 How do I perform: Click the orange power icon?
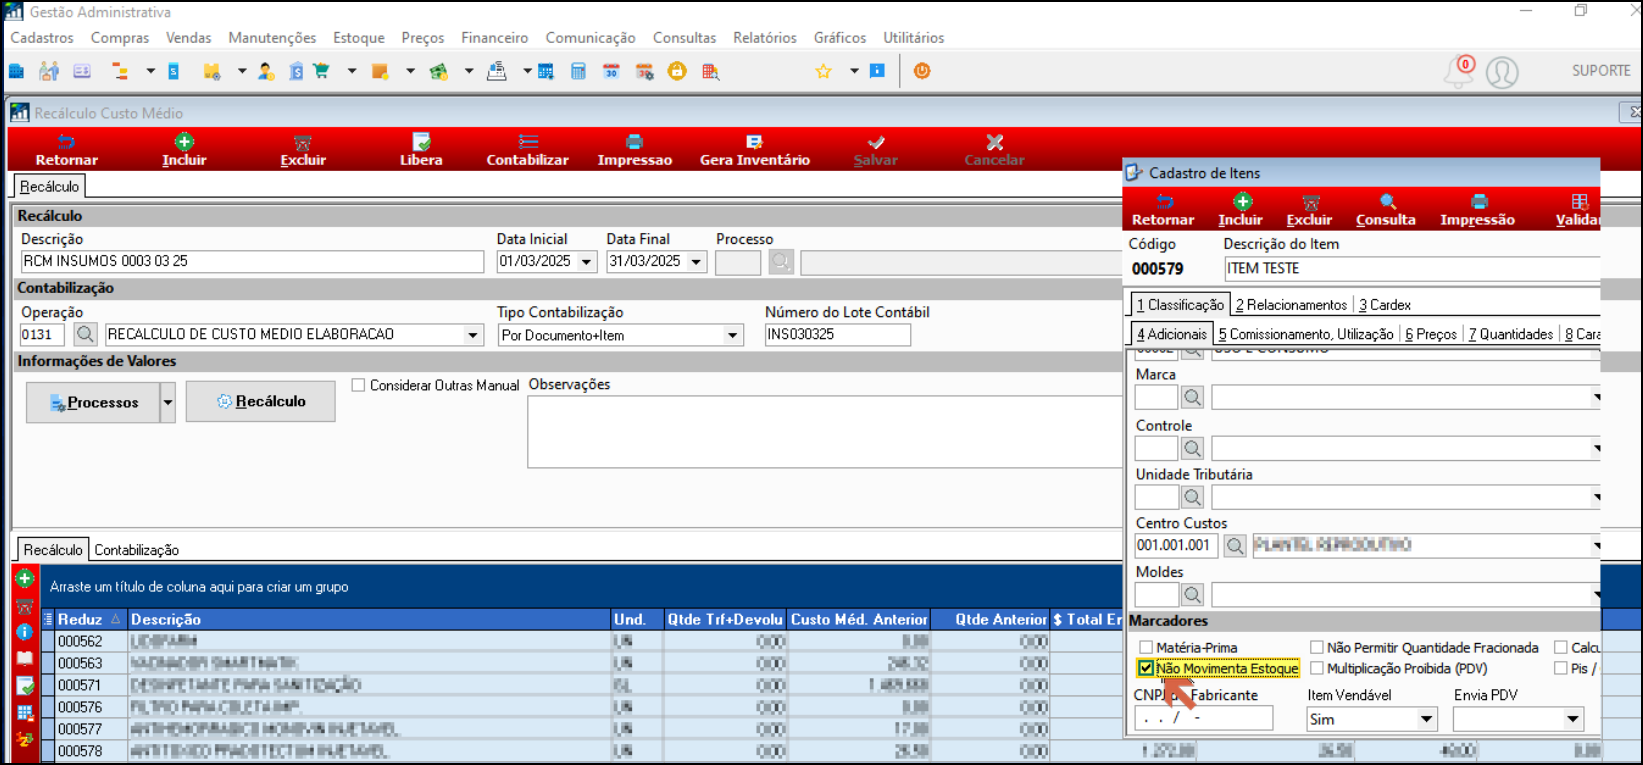(x=922, y=71)
